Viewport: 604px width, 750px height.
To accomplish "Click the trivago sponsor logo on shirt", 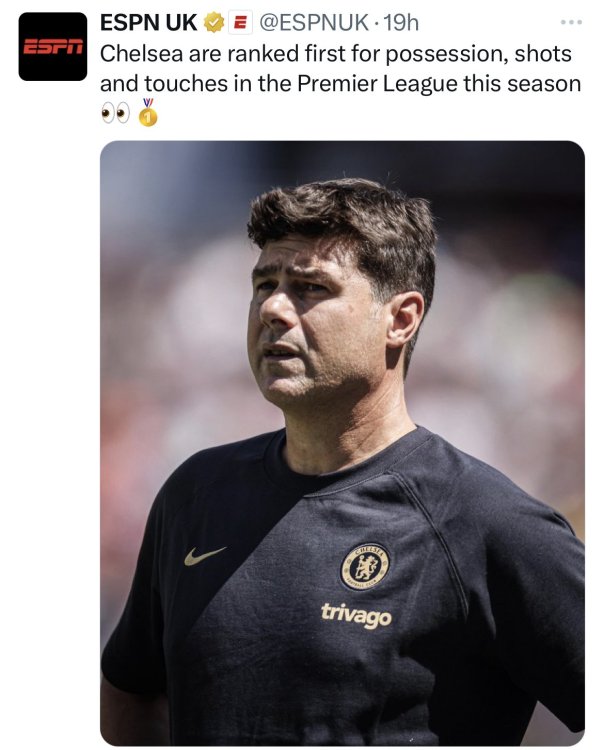I will 356,614.
